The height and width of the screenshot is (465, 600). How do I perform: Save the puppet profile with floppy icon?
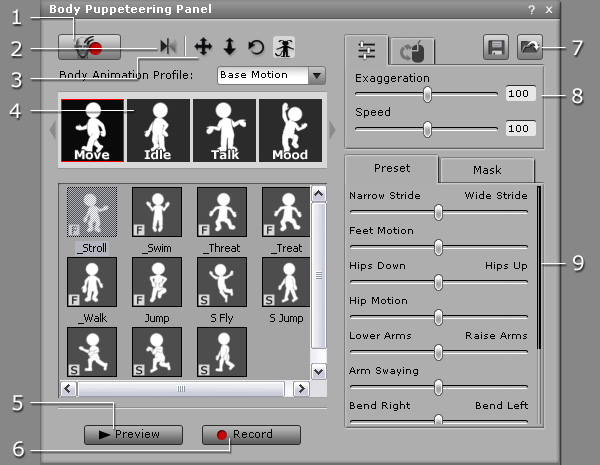coord(496,47)
